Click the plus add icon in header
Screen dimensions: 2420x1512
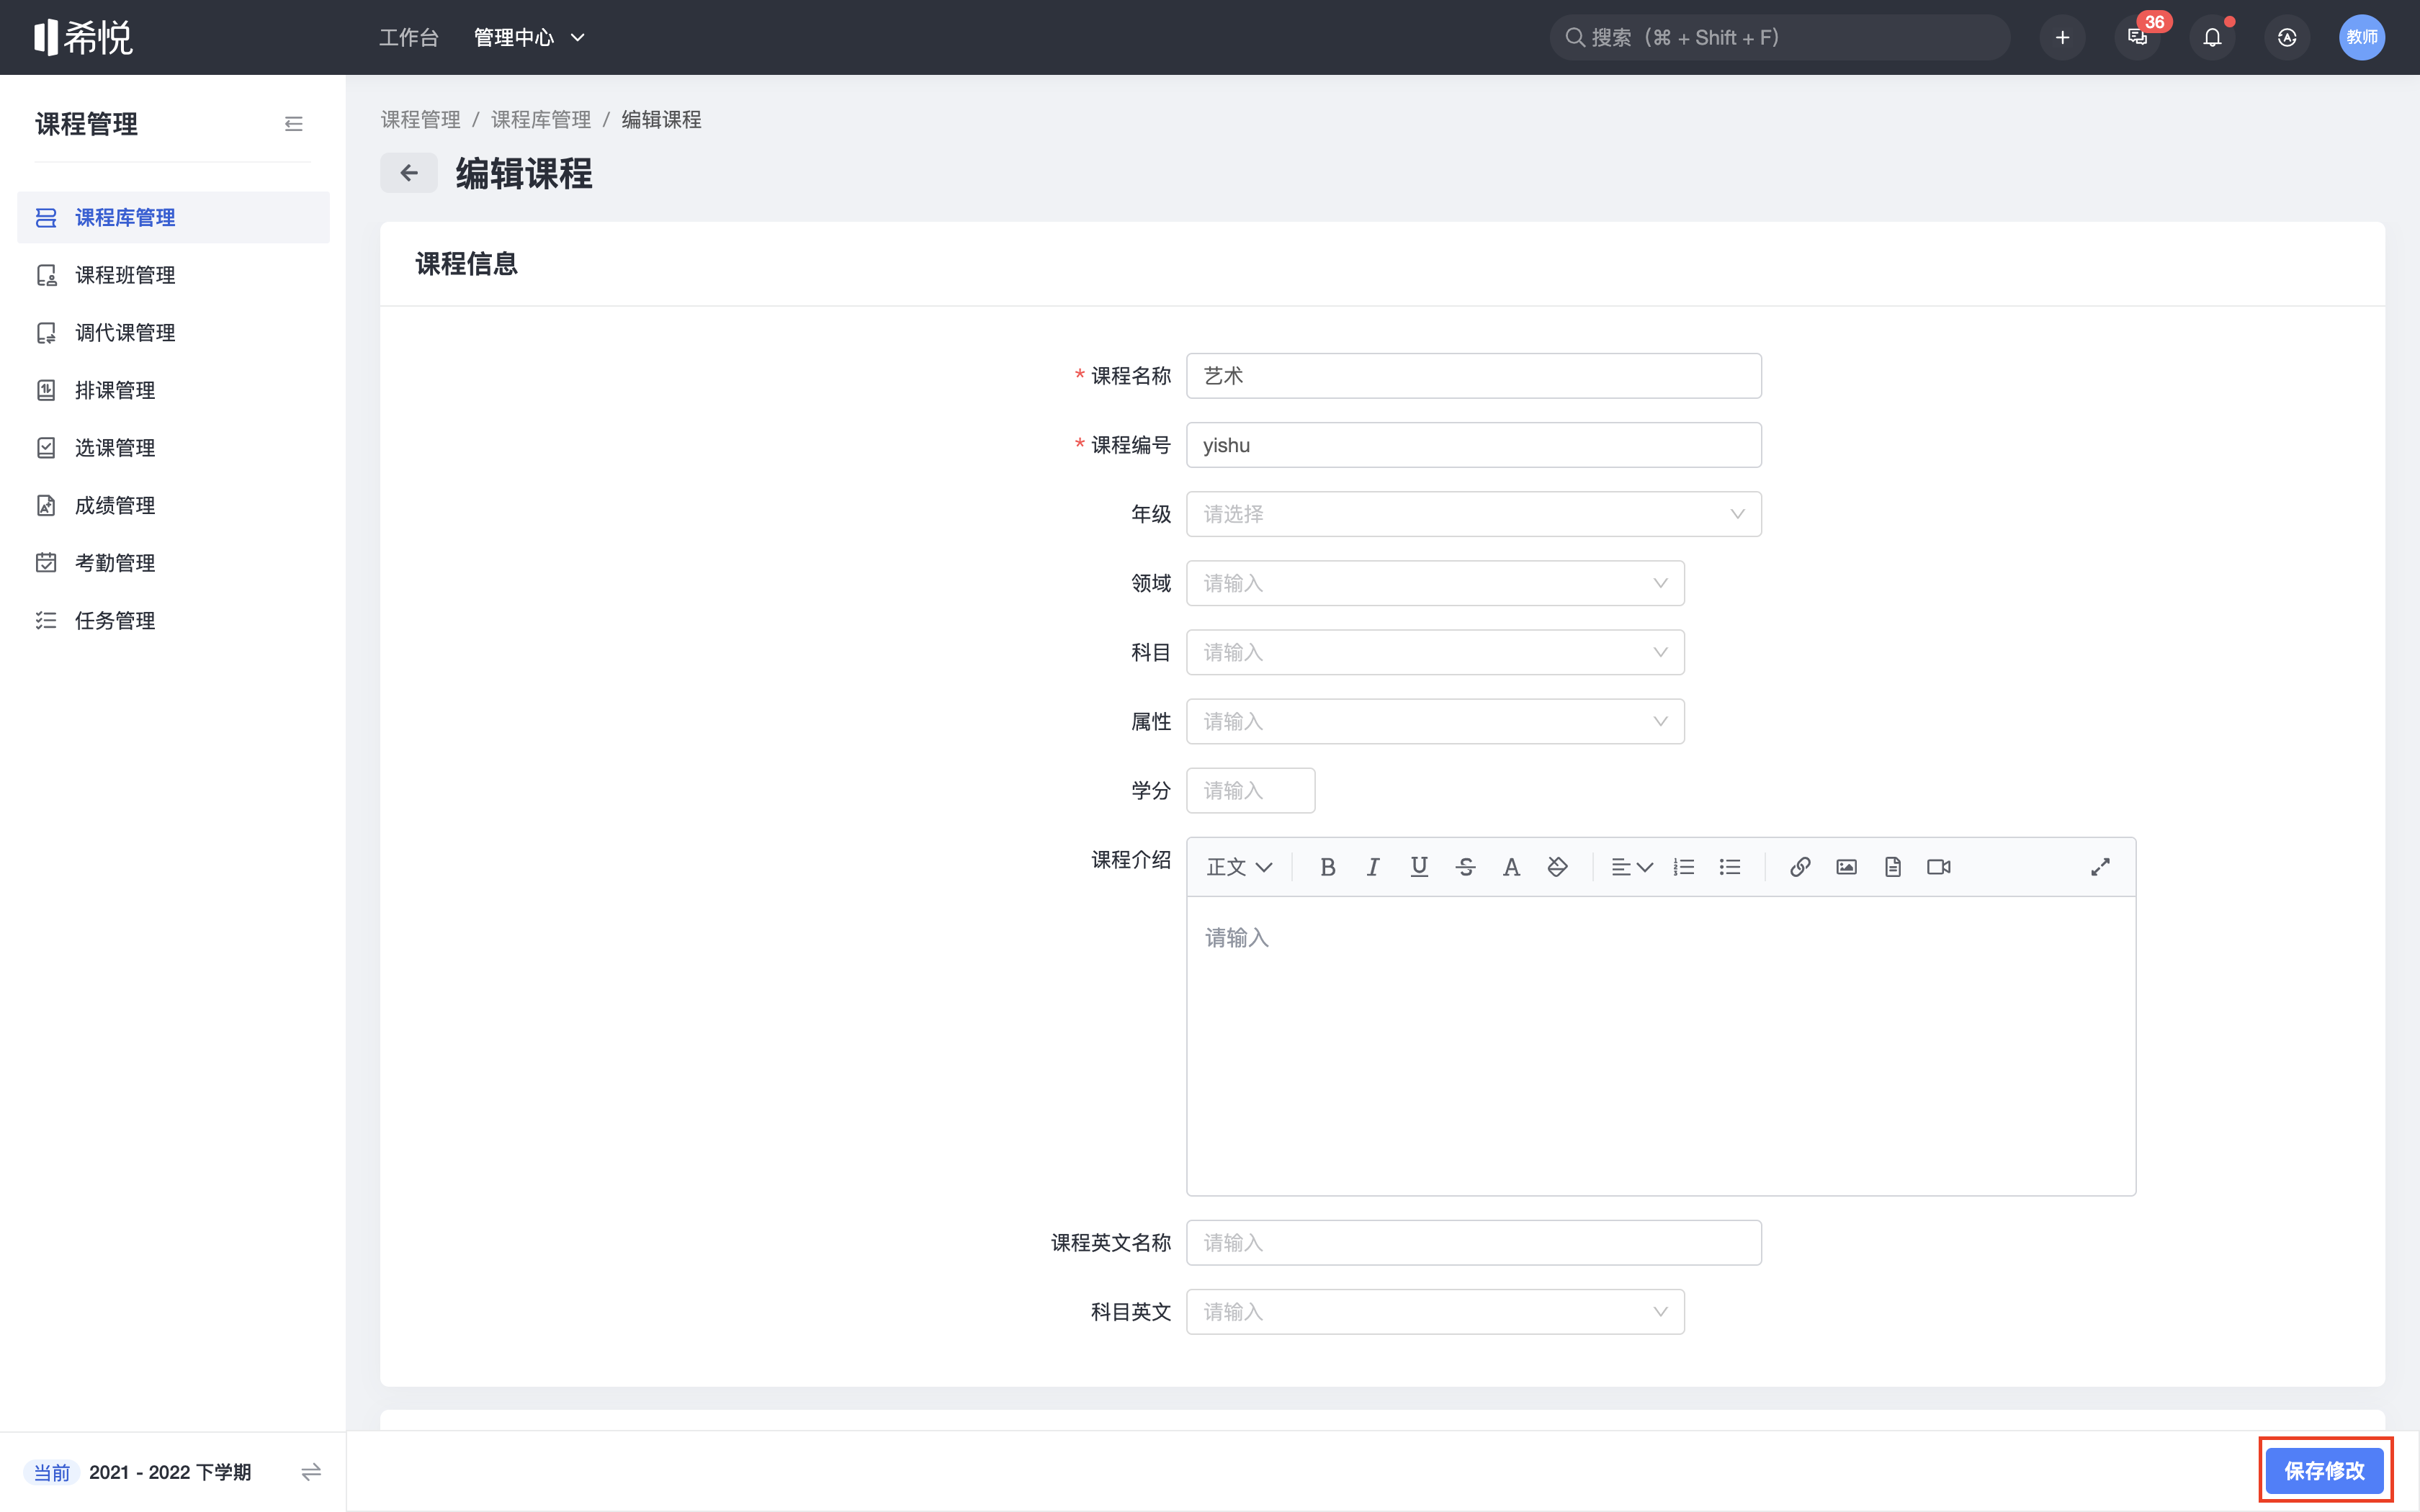coord(2062,37)
